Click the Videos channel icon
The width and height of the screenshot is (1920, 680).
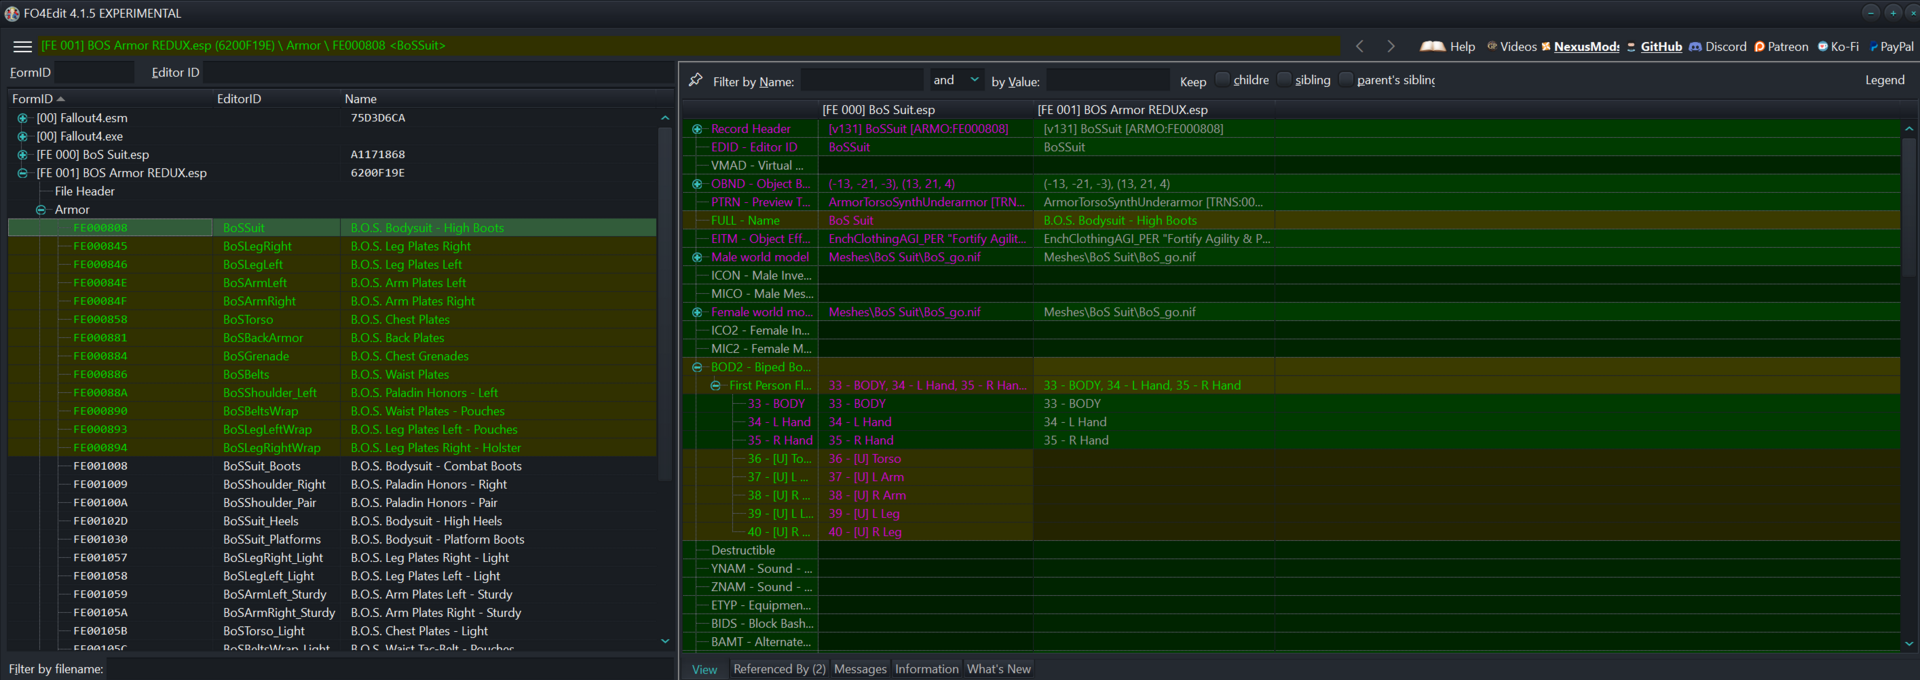(1492, 46)
